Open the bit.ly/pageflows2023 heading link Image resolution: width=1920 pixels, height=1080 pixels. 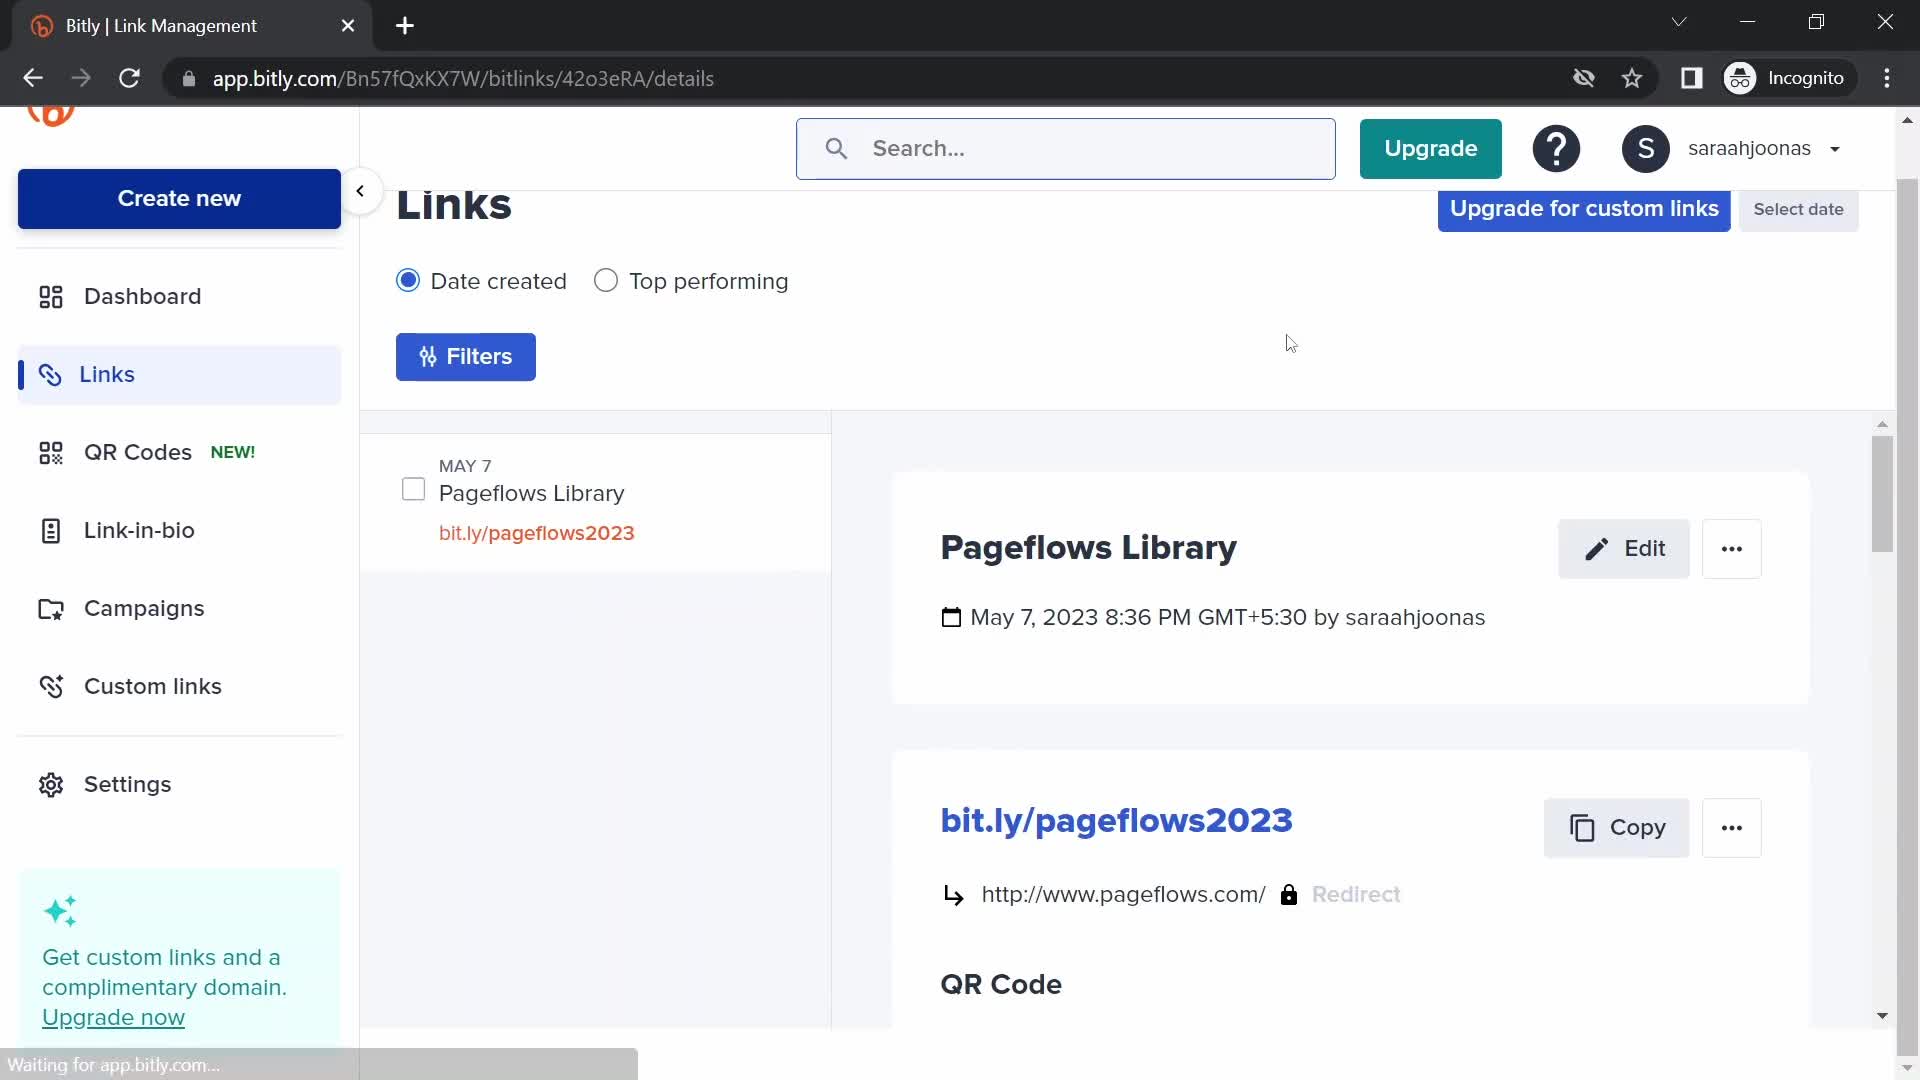pyautogui.click(x=1116, y=821)
